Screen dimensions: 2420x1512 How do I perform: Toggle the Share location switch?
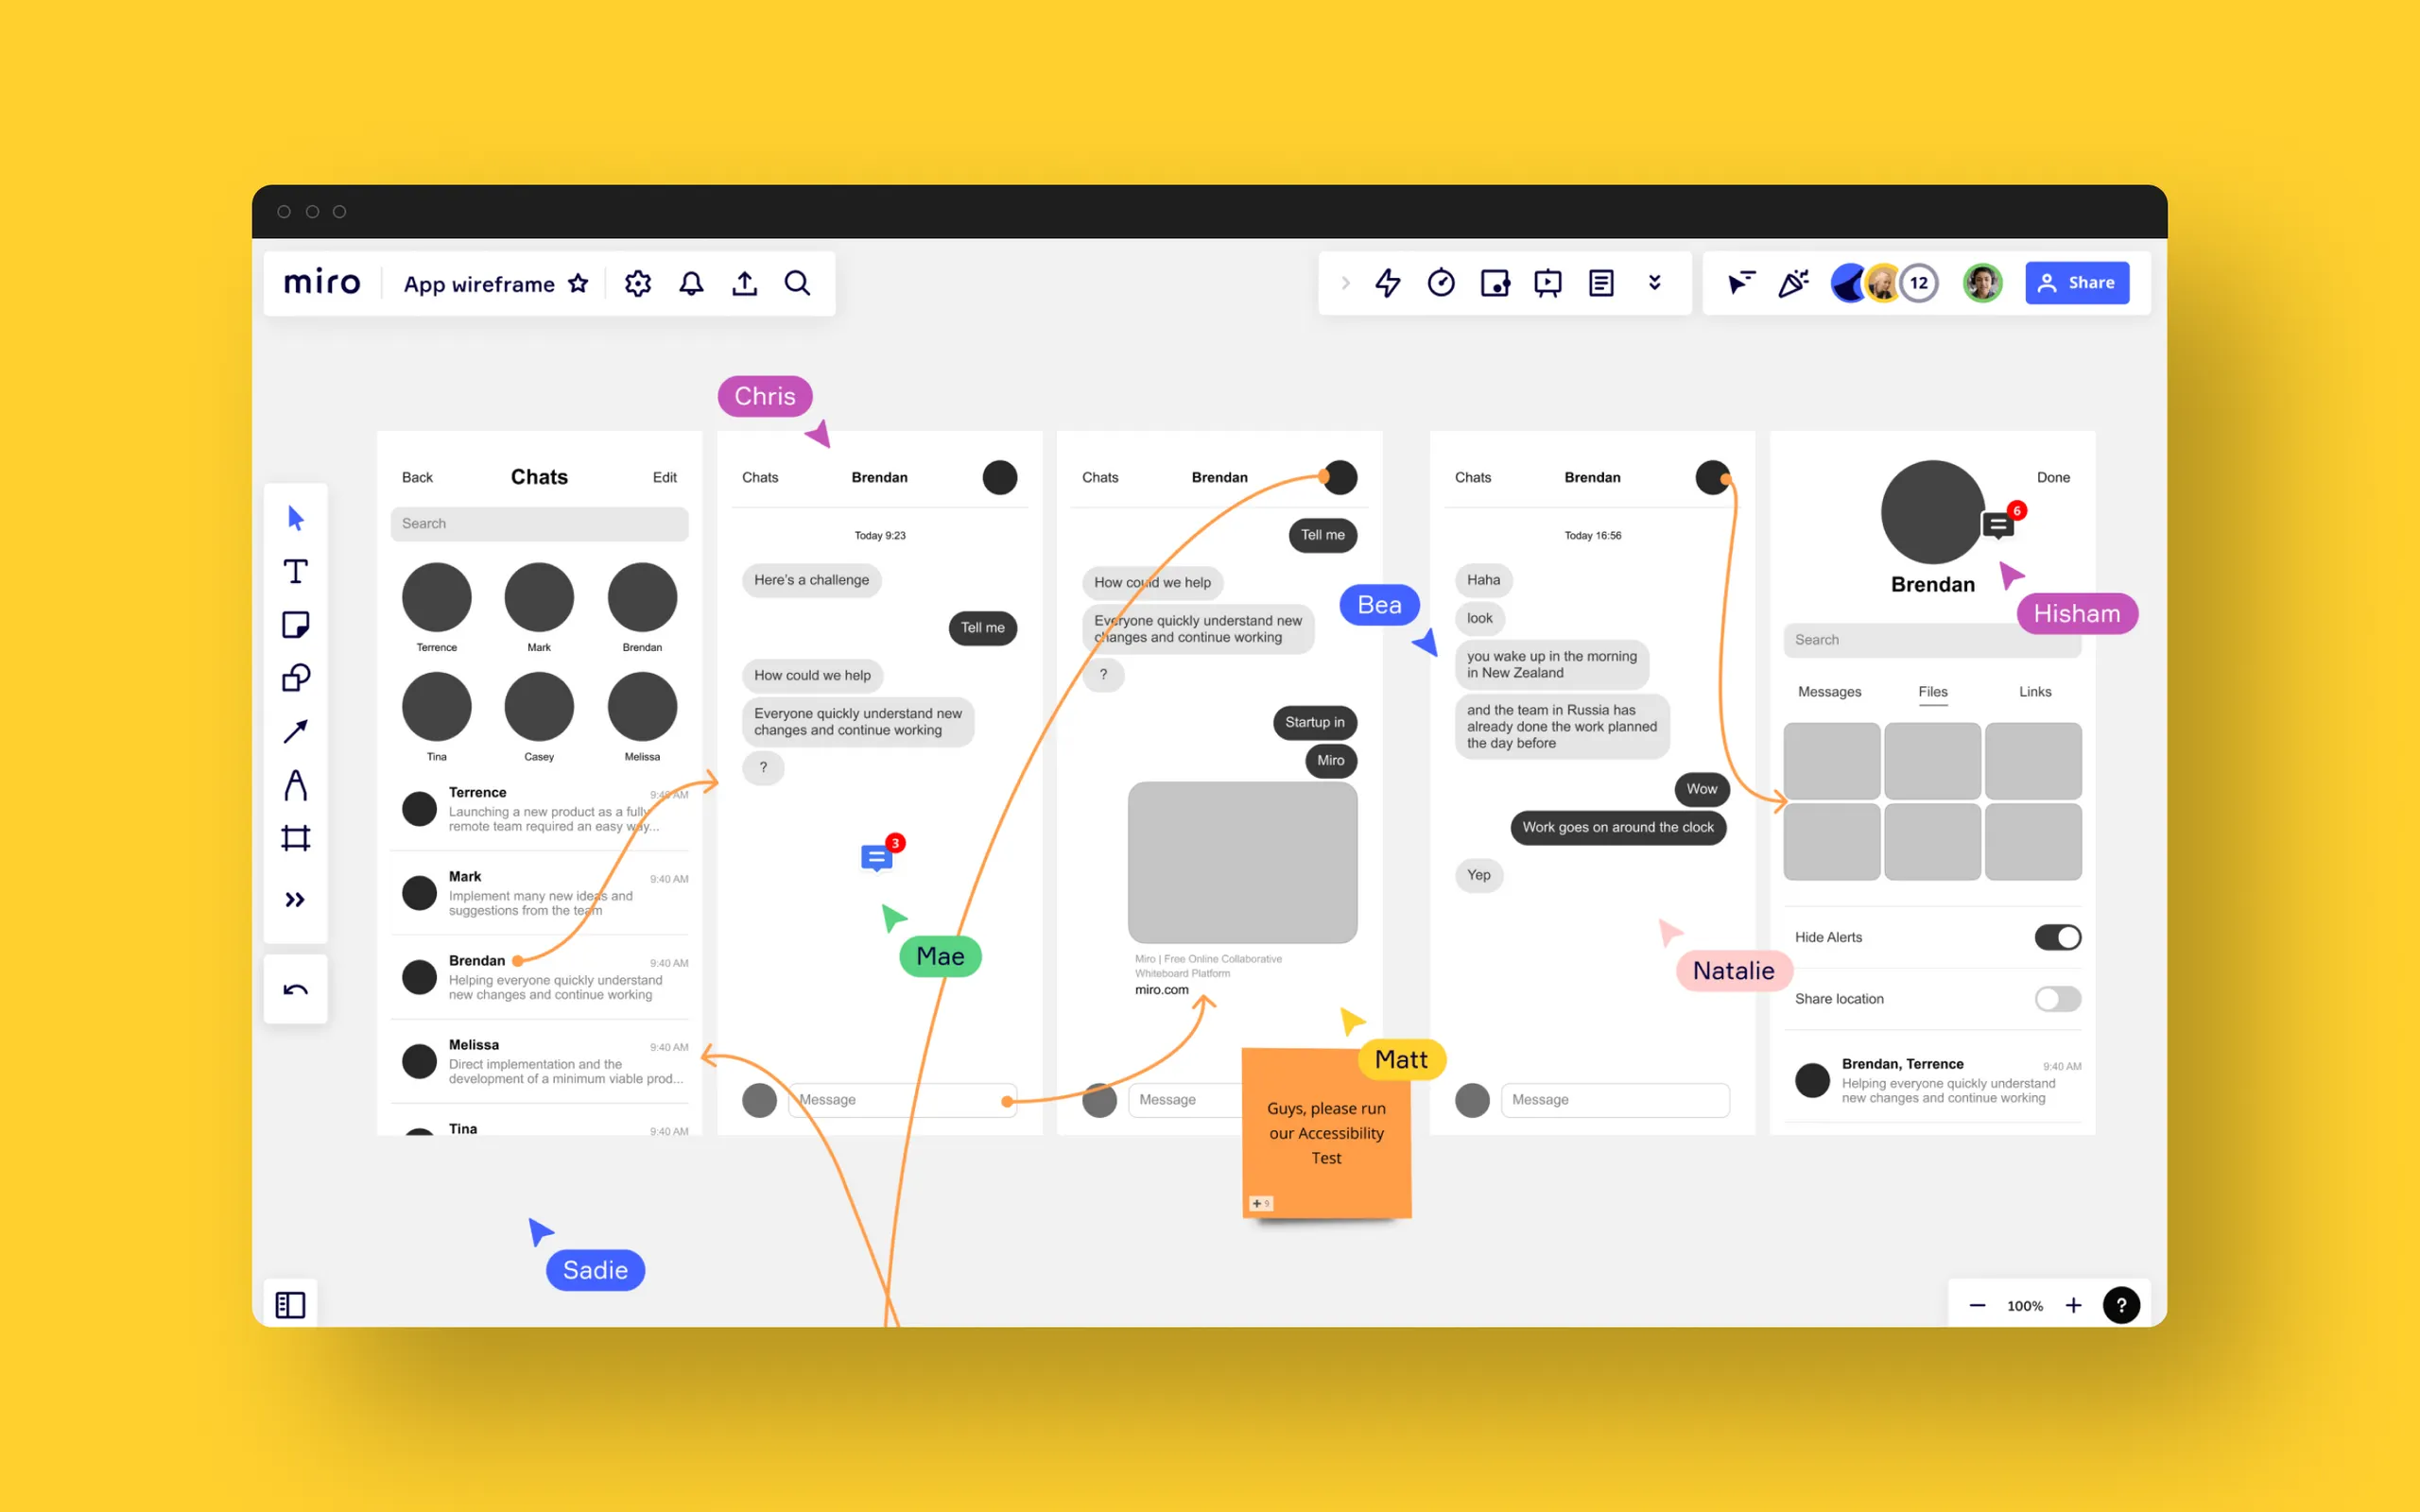[x=2057, y=998]
